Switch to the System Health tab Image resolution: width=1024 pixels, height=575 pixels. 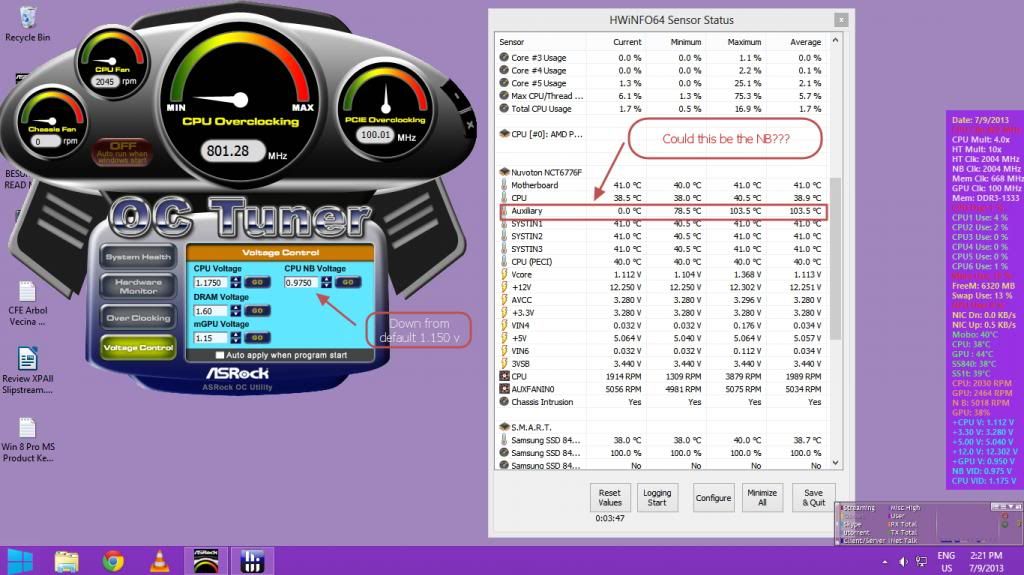(x=138, y=257)
